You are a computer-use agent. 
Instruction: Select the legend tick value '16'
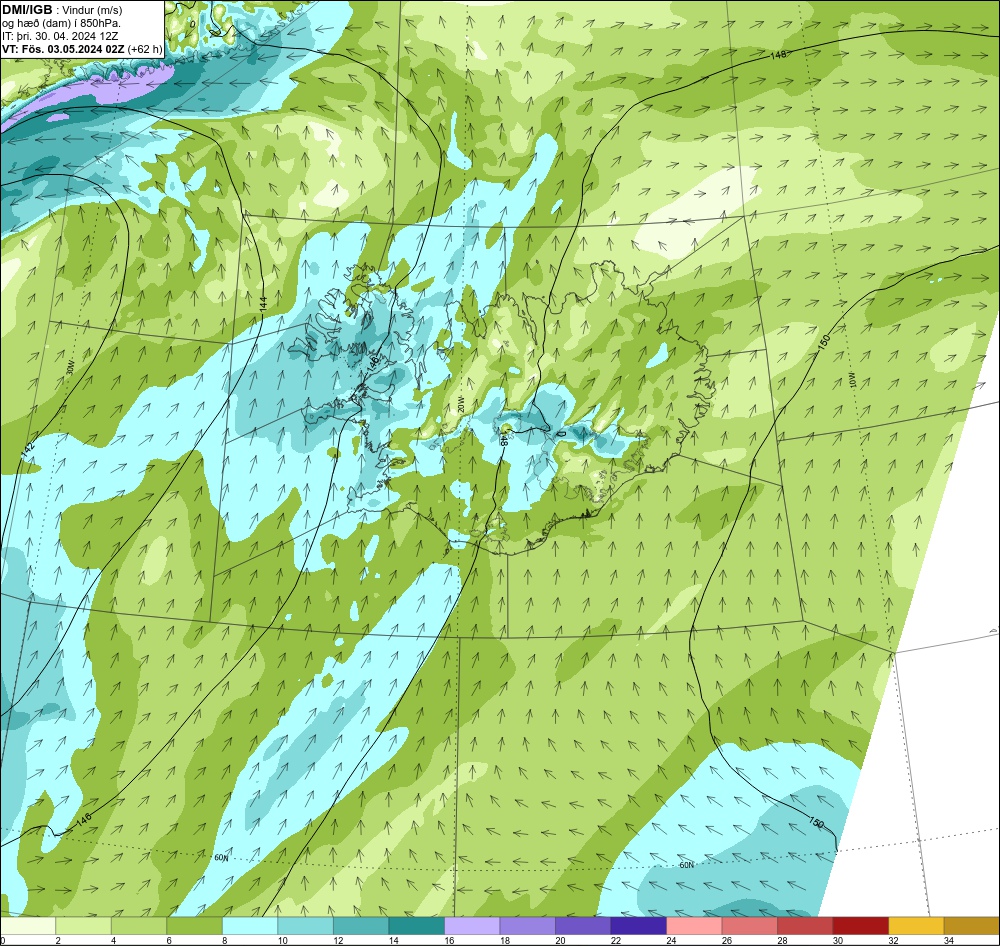[449, 940]
